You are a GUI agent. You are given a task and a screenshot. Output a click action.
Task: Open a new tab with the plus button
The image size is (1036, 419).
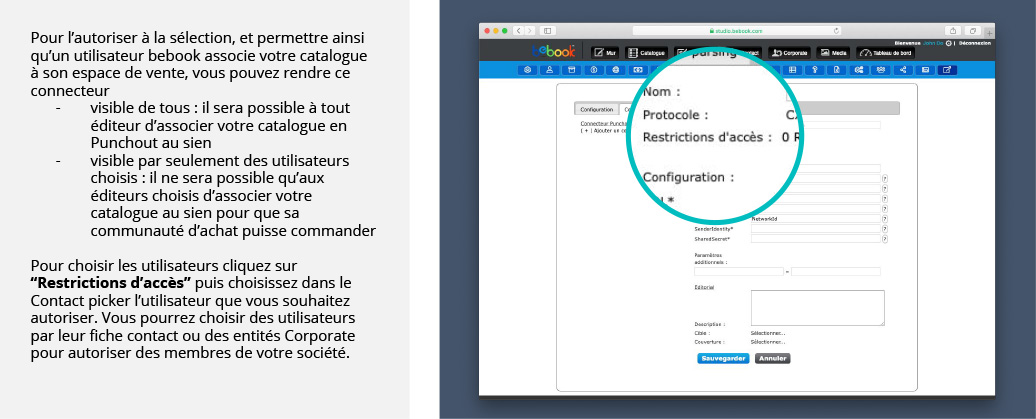(x=989, y=33)
